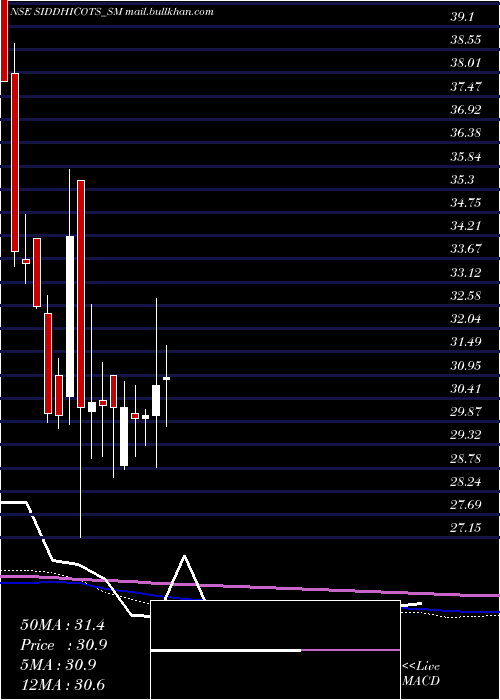This screenshot has height=700, width=500.
Task: Click the 50MA : 31.4 readout
Action: click(62, 625)
